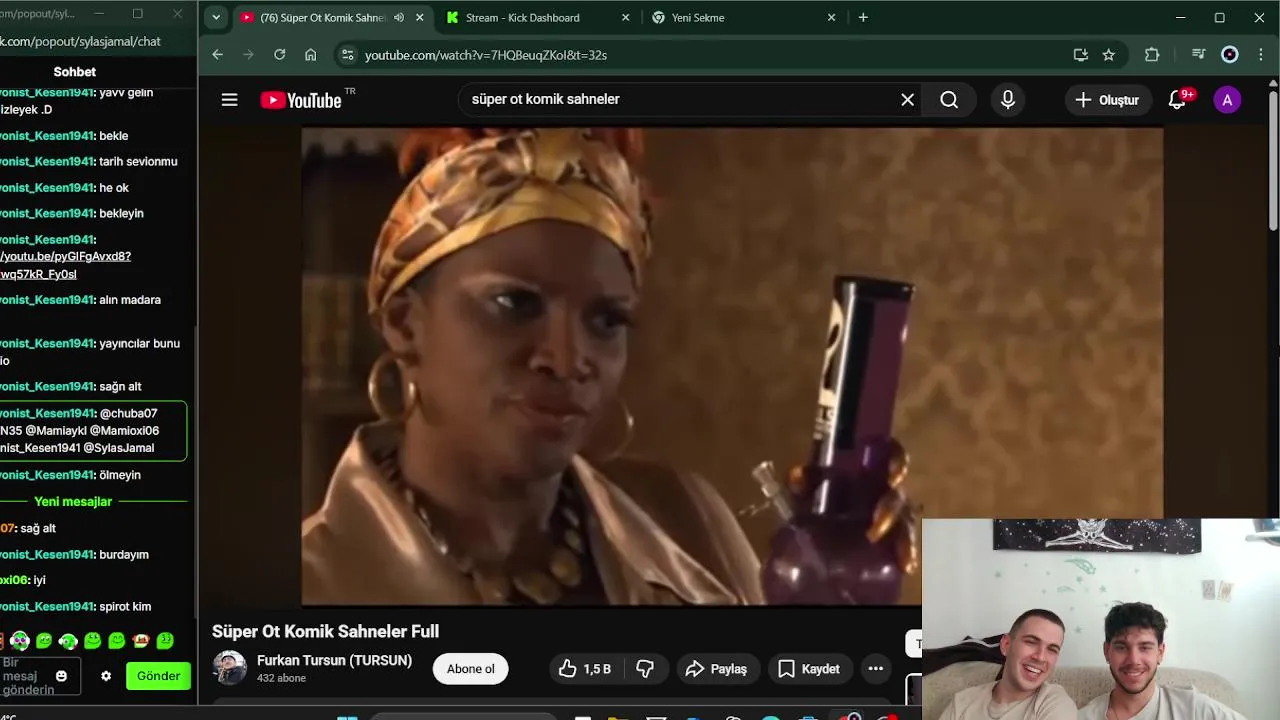Like the video with thumbs-up

coord(586,669)
